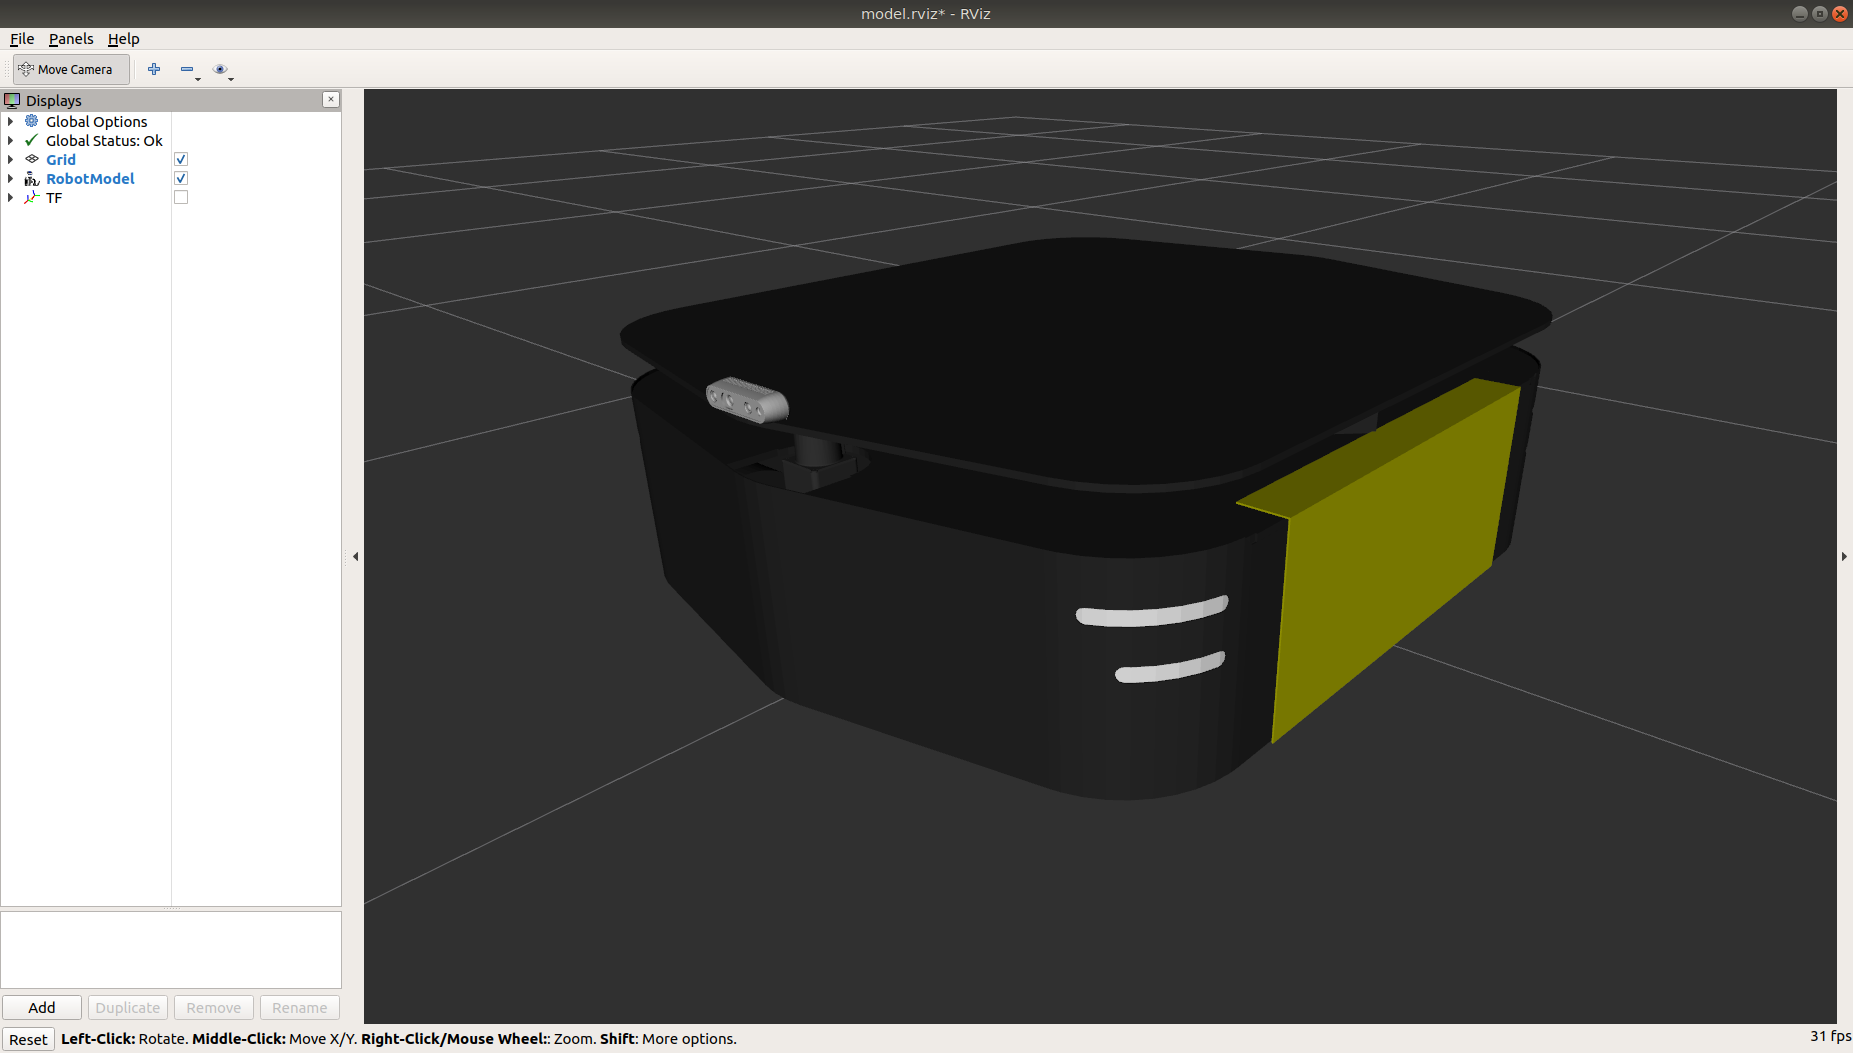Uncheck the Grid display checkbox
The image size is (1853, 1053).
(x=181, y=160)
